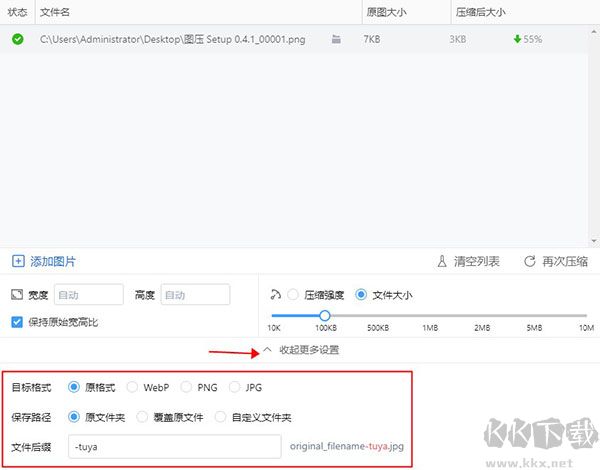Click the green success status icon

pyautogui.click(x=17, y=39)
